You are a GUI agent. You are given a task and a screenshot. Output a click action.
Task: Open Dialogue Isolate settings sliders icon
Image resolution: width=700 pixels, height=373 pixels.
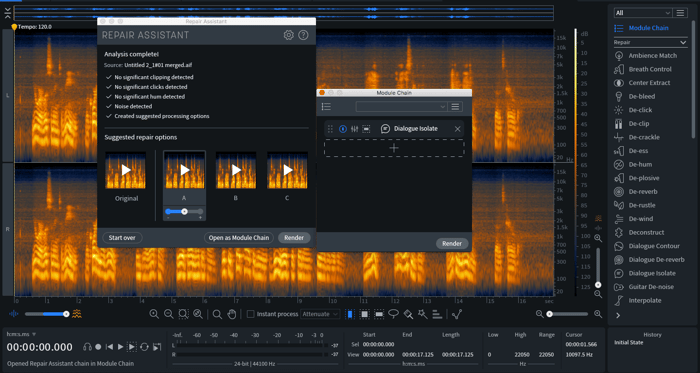(x=354, y=129)
